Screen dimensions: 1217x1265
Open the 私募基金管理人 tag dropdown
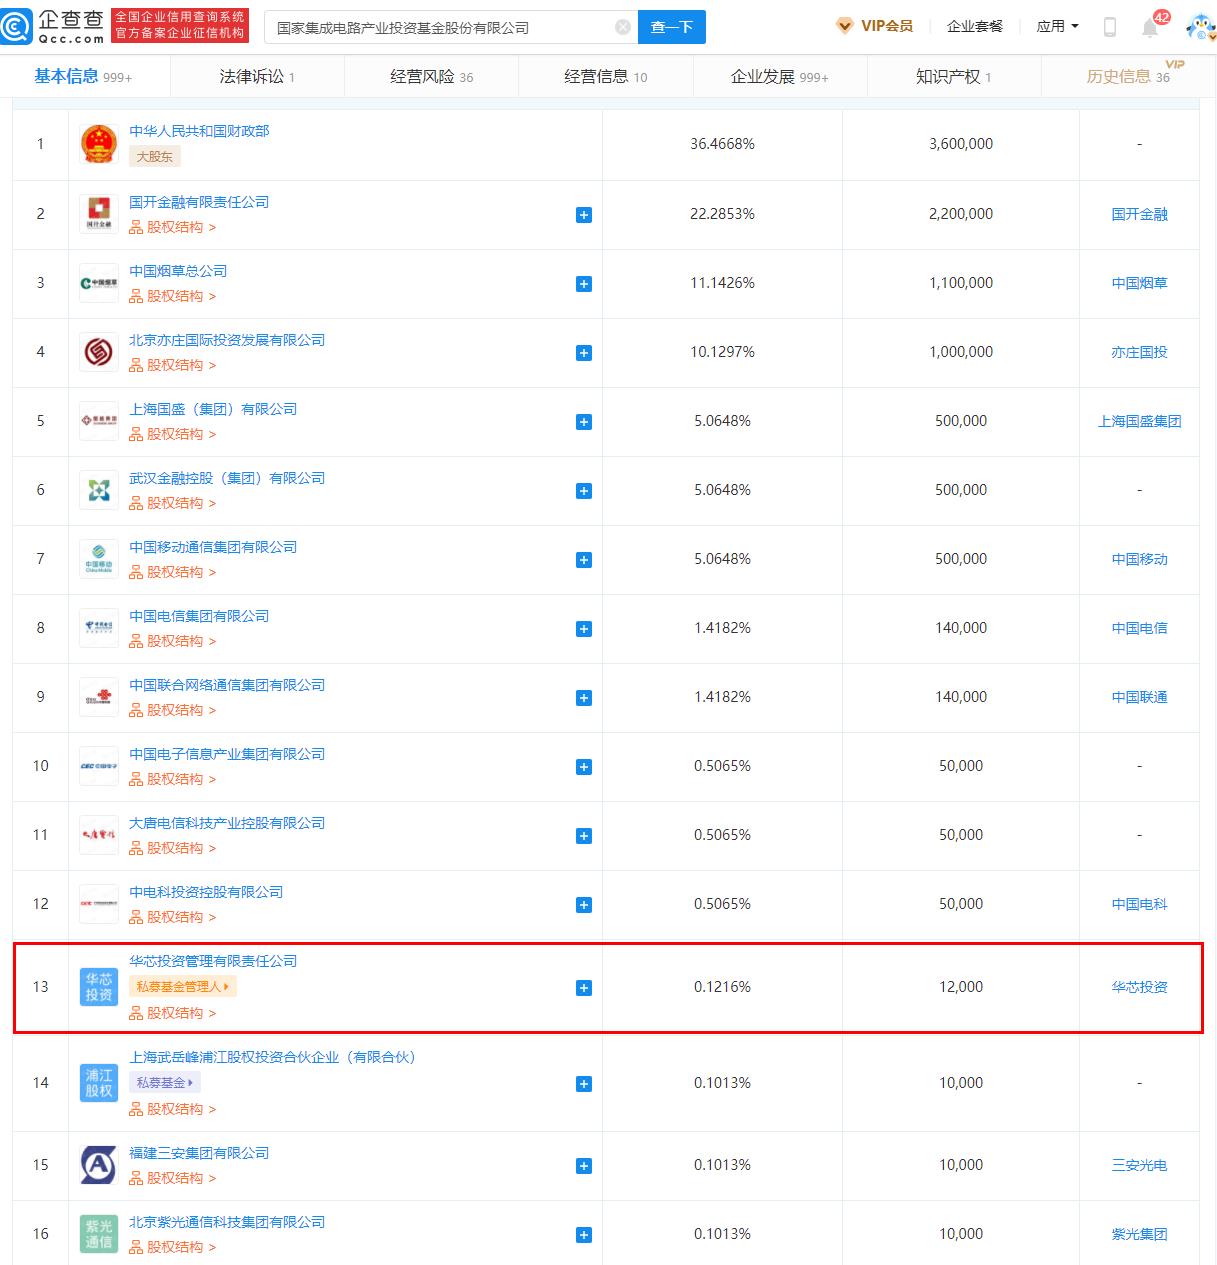point(182,987)
